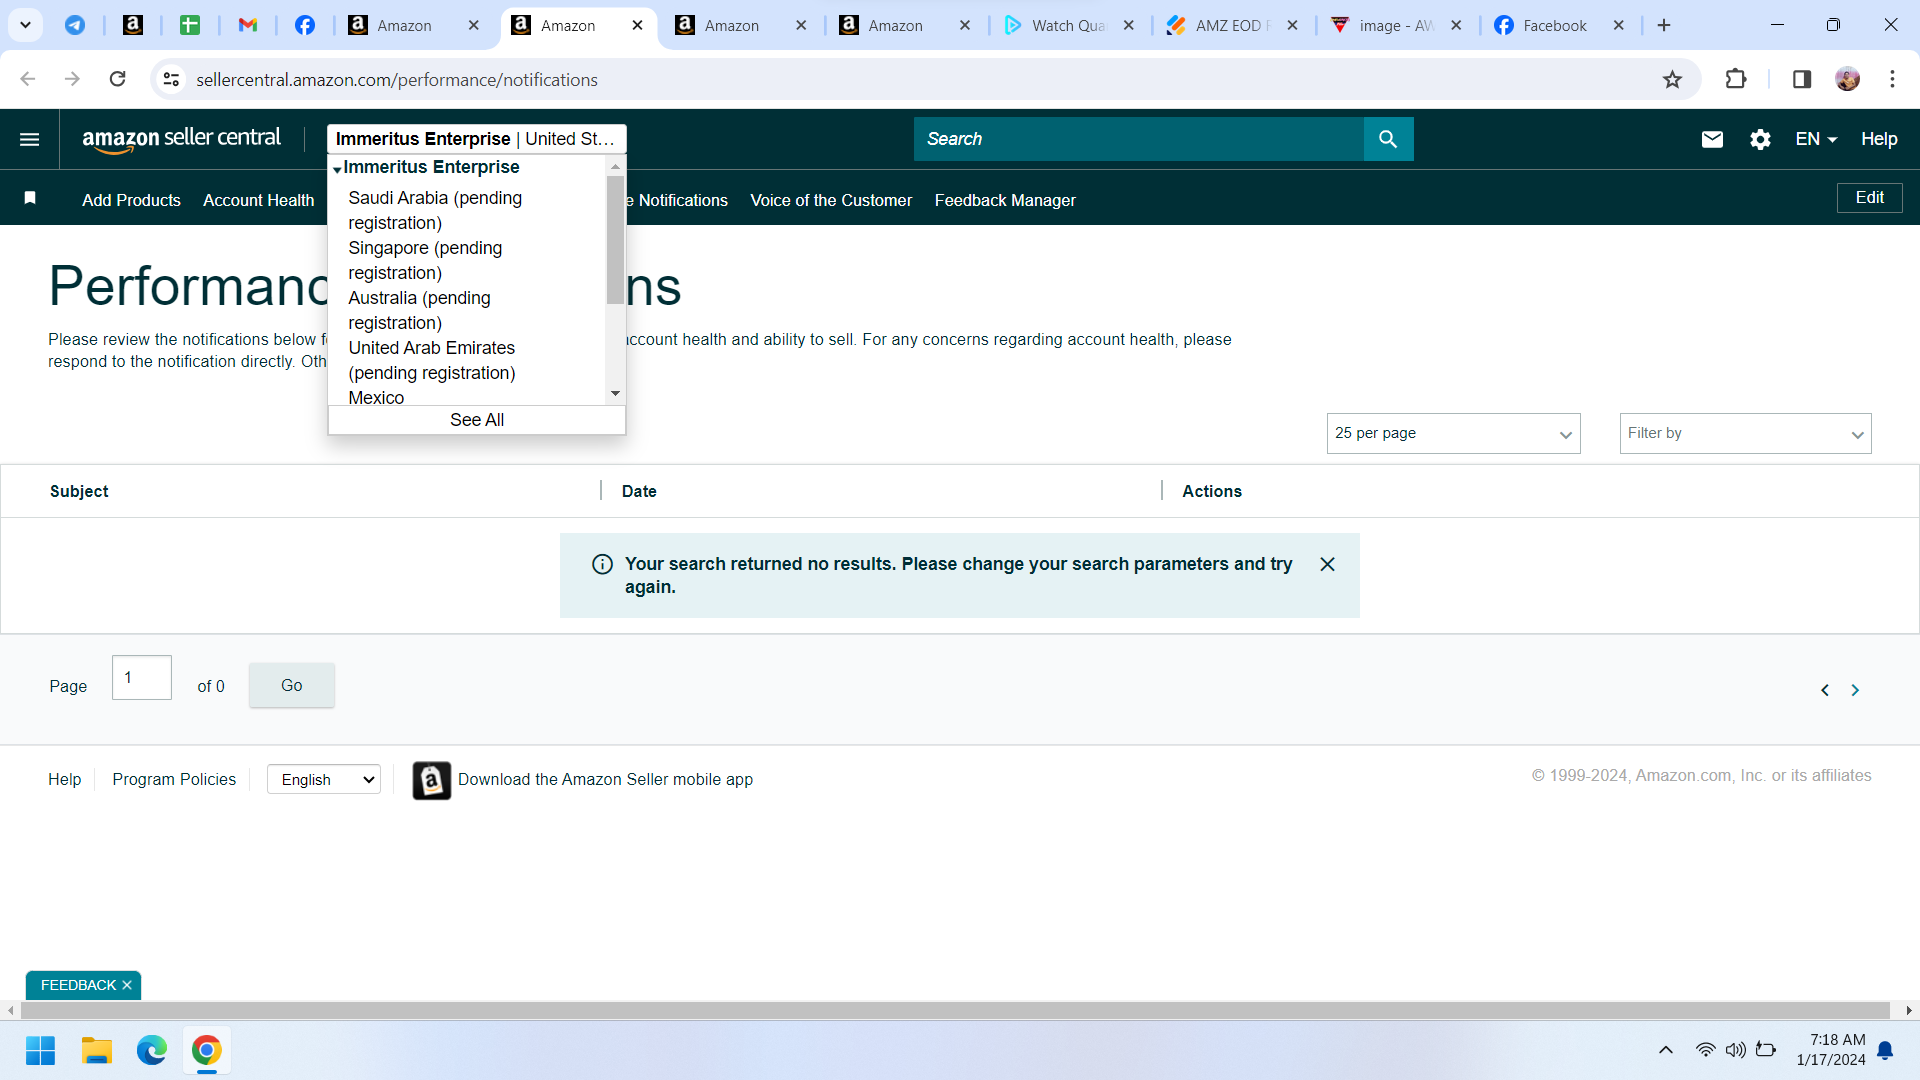Open Microsoft Edge from taskbar
Viewport: 1920px width, 1080px height.
(152, 1051)
